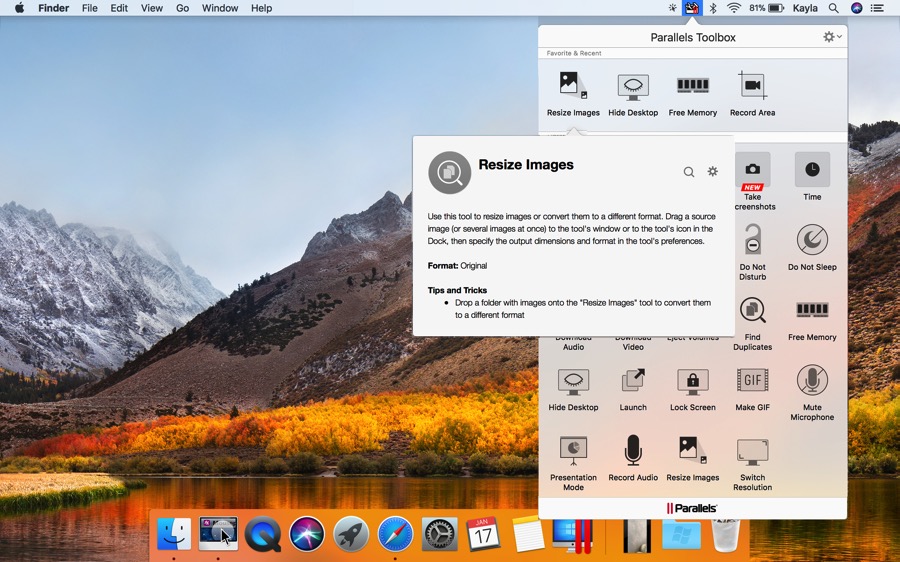Launch Siri from the Dock

pos(307,534)
